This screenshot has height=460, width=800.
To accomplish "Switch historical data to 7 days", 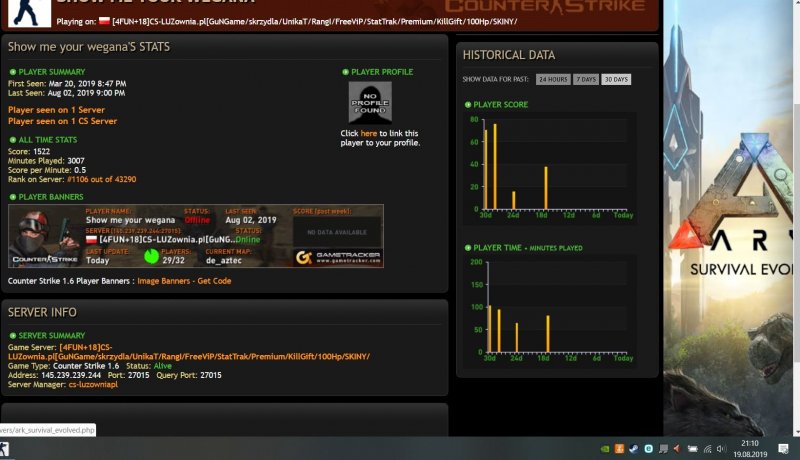I will 585,79.
